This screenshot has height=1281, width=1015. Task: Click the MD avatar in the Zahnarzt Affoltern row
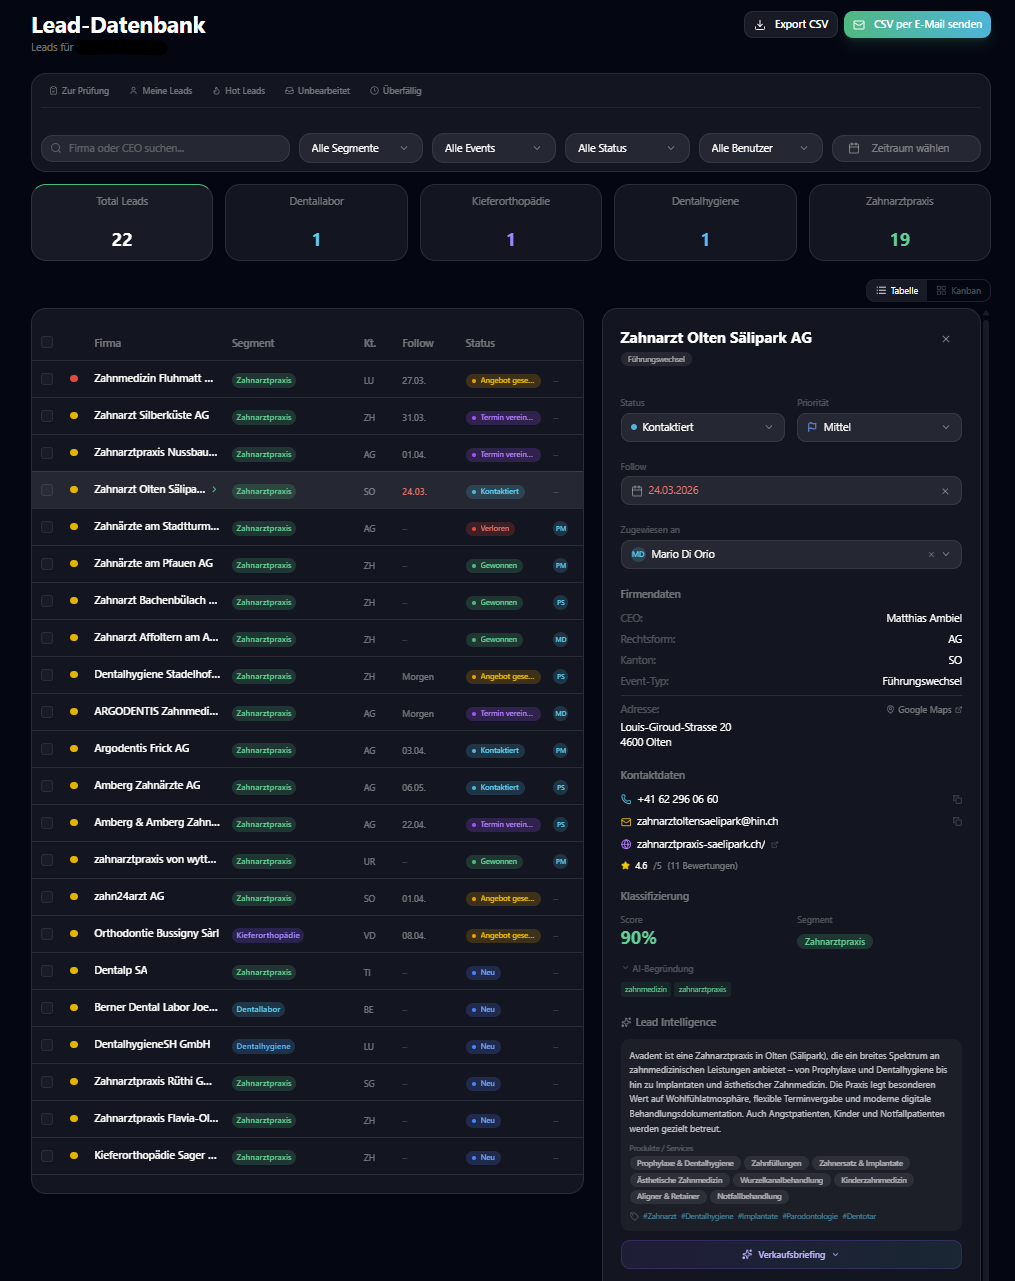coord(561,639)
